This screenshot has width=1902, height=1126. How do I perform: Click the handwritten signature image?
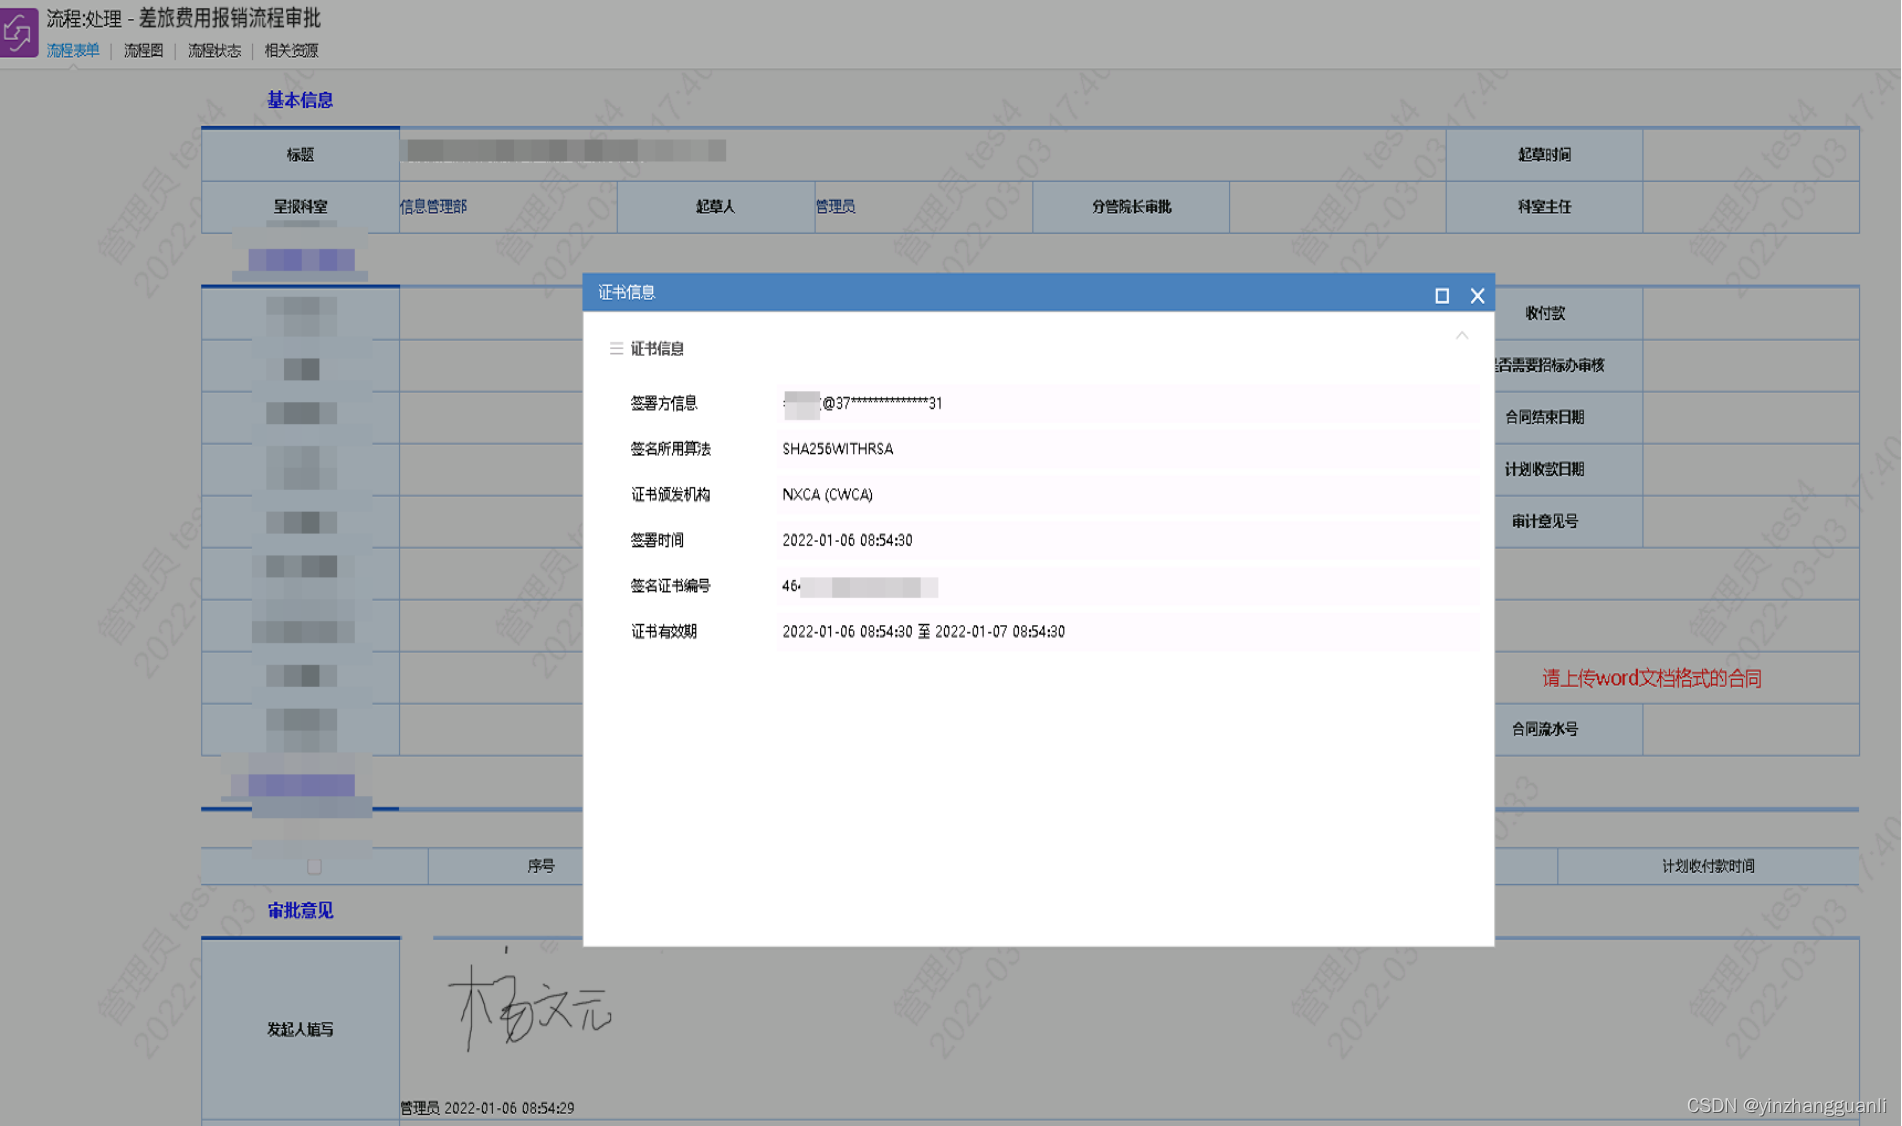(530, 1005)
